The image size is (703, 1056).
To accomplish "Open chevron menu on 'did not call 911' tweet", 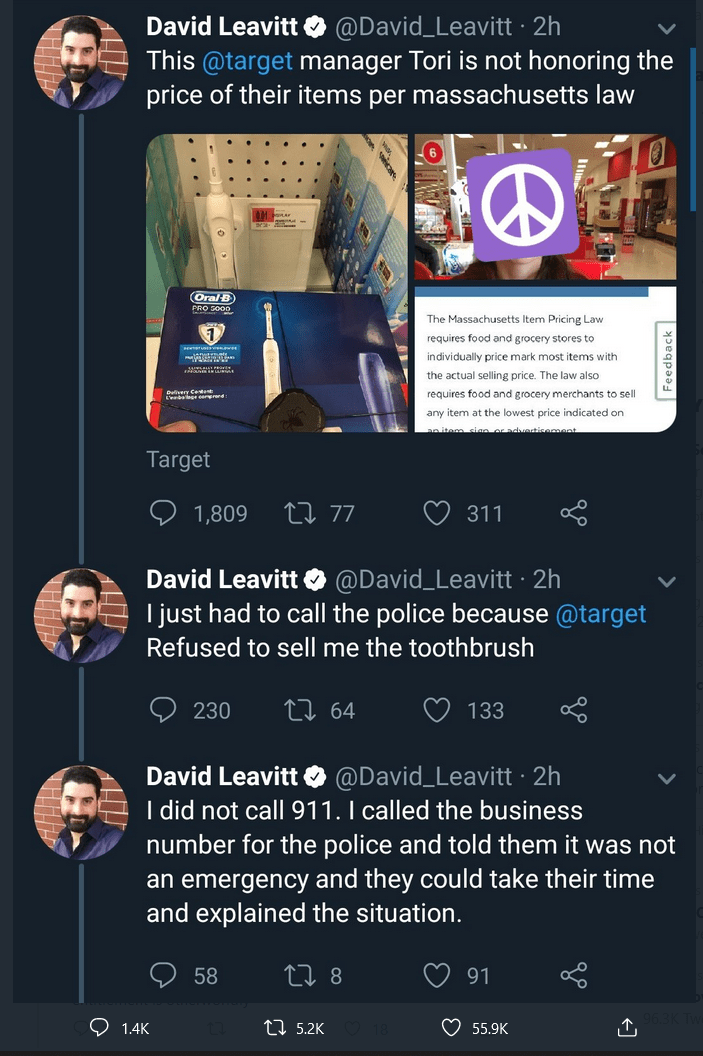I will click(x=666, y=778).
